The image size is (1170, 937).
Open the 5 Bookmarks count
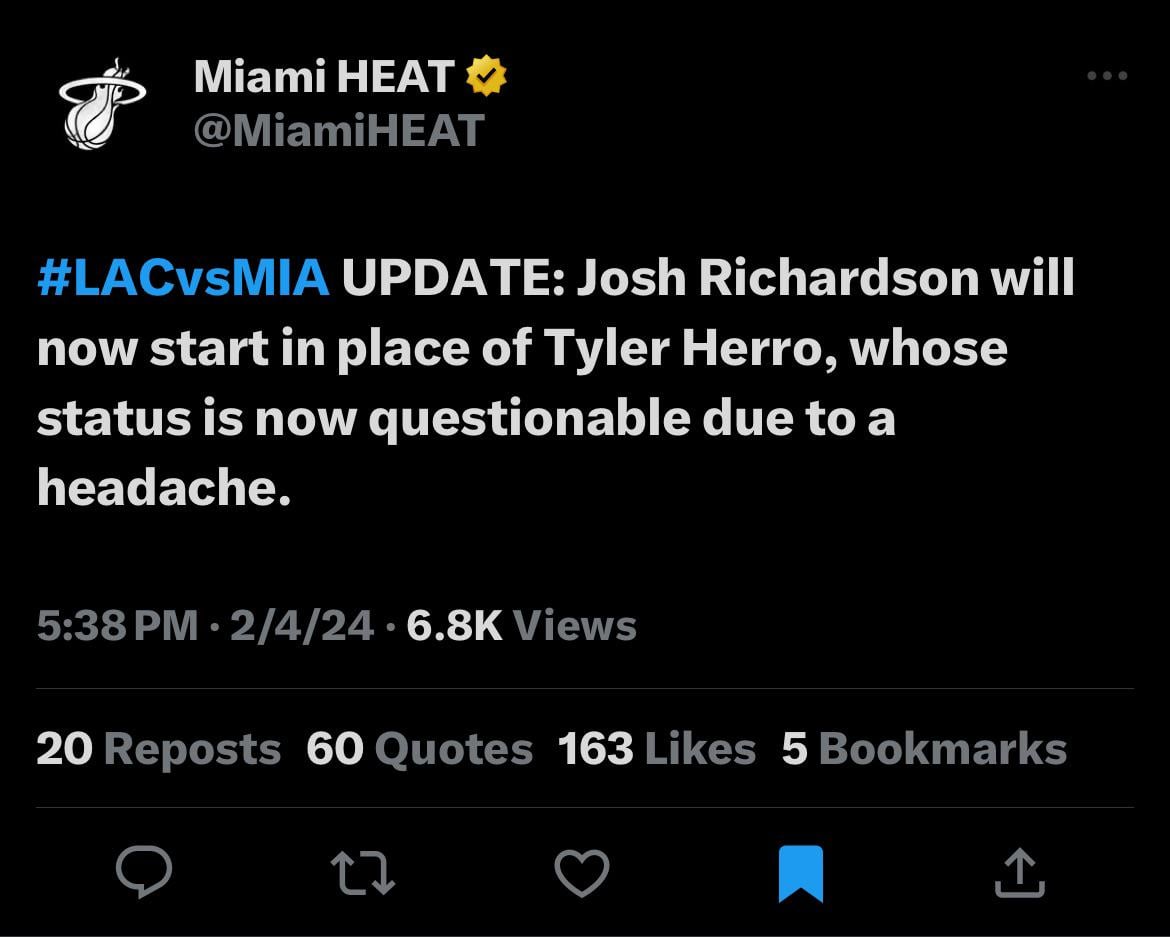click(924, 749)
